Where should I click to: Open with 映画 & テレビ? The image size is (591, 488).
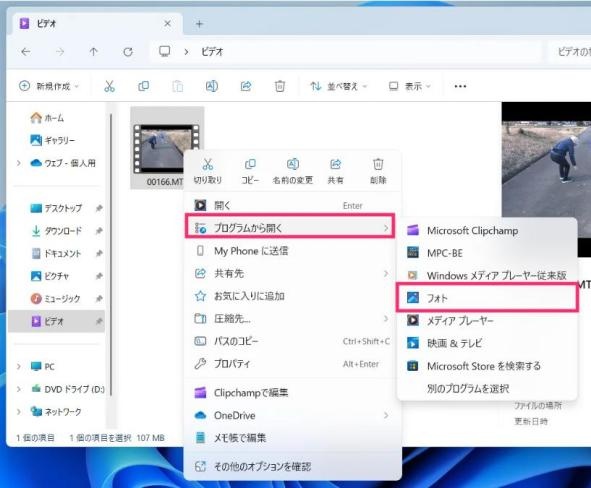pyautogui.click(x=487, y=343)
